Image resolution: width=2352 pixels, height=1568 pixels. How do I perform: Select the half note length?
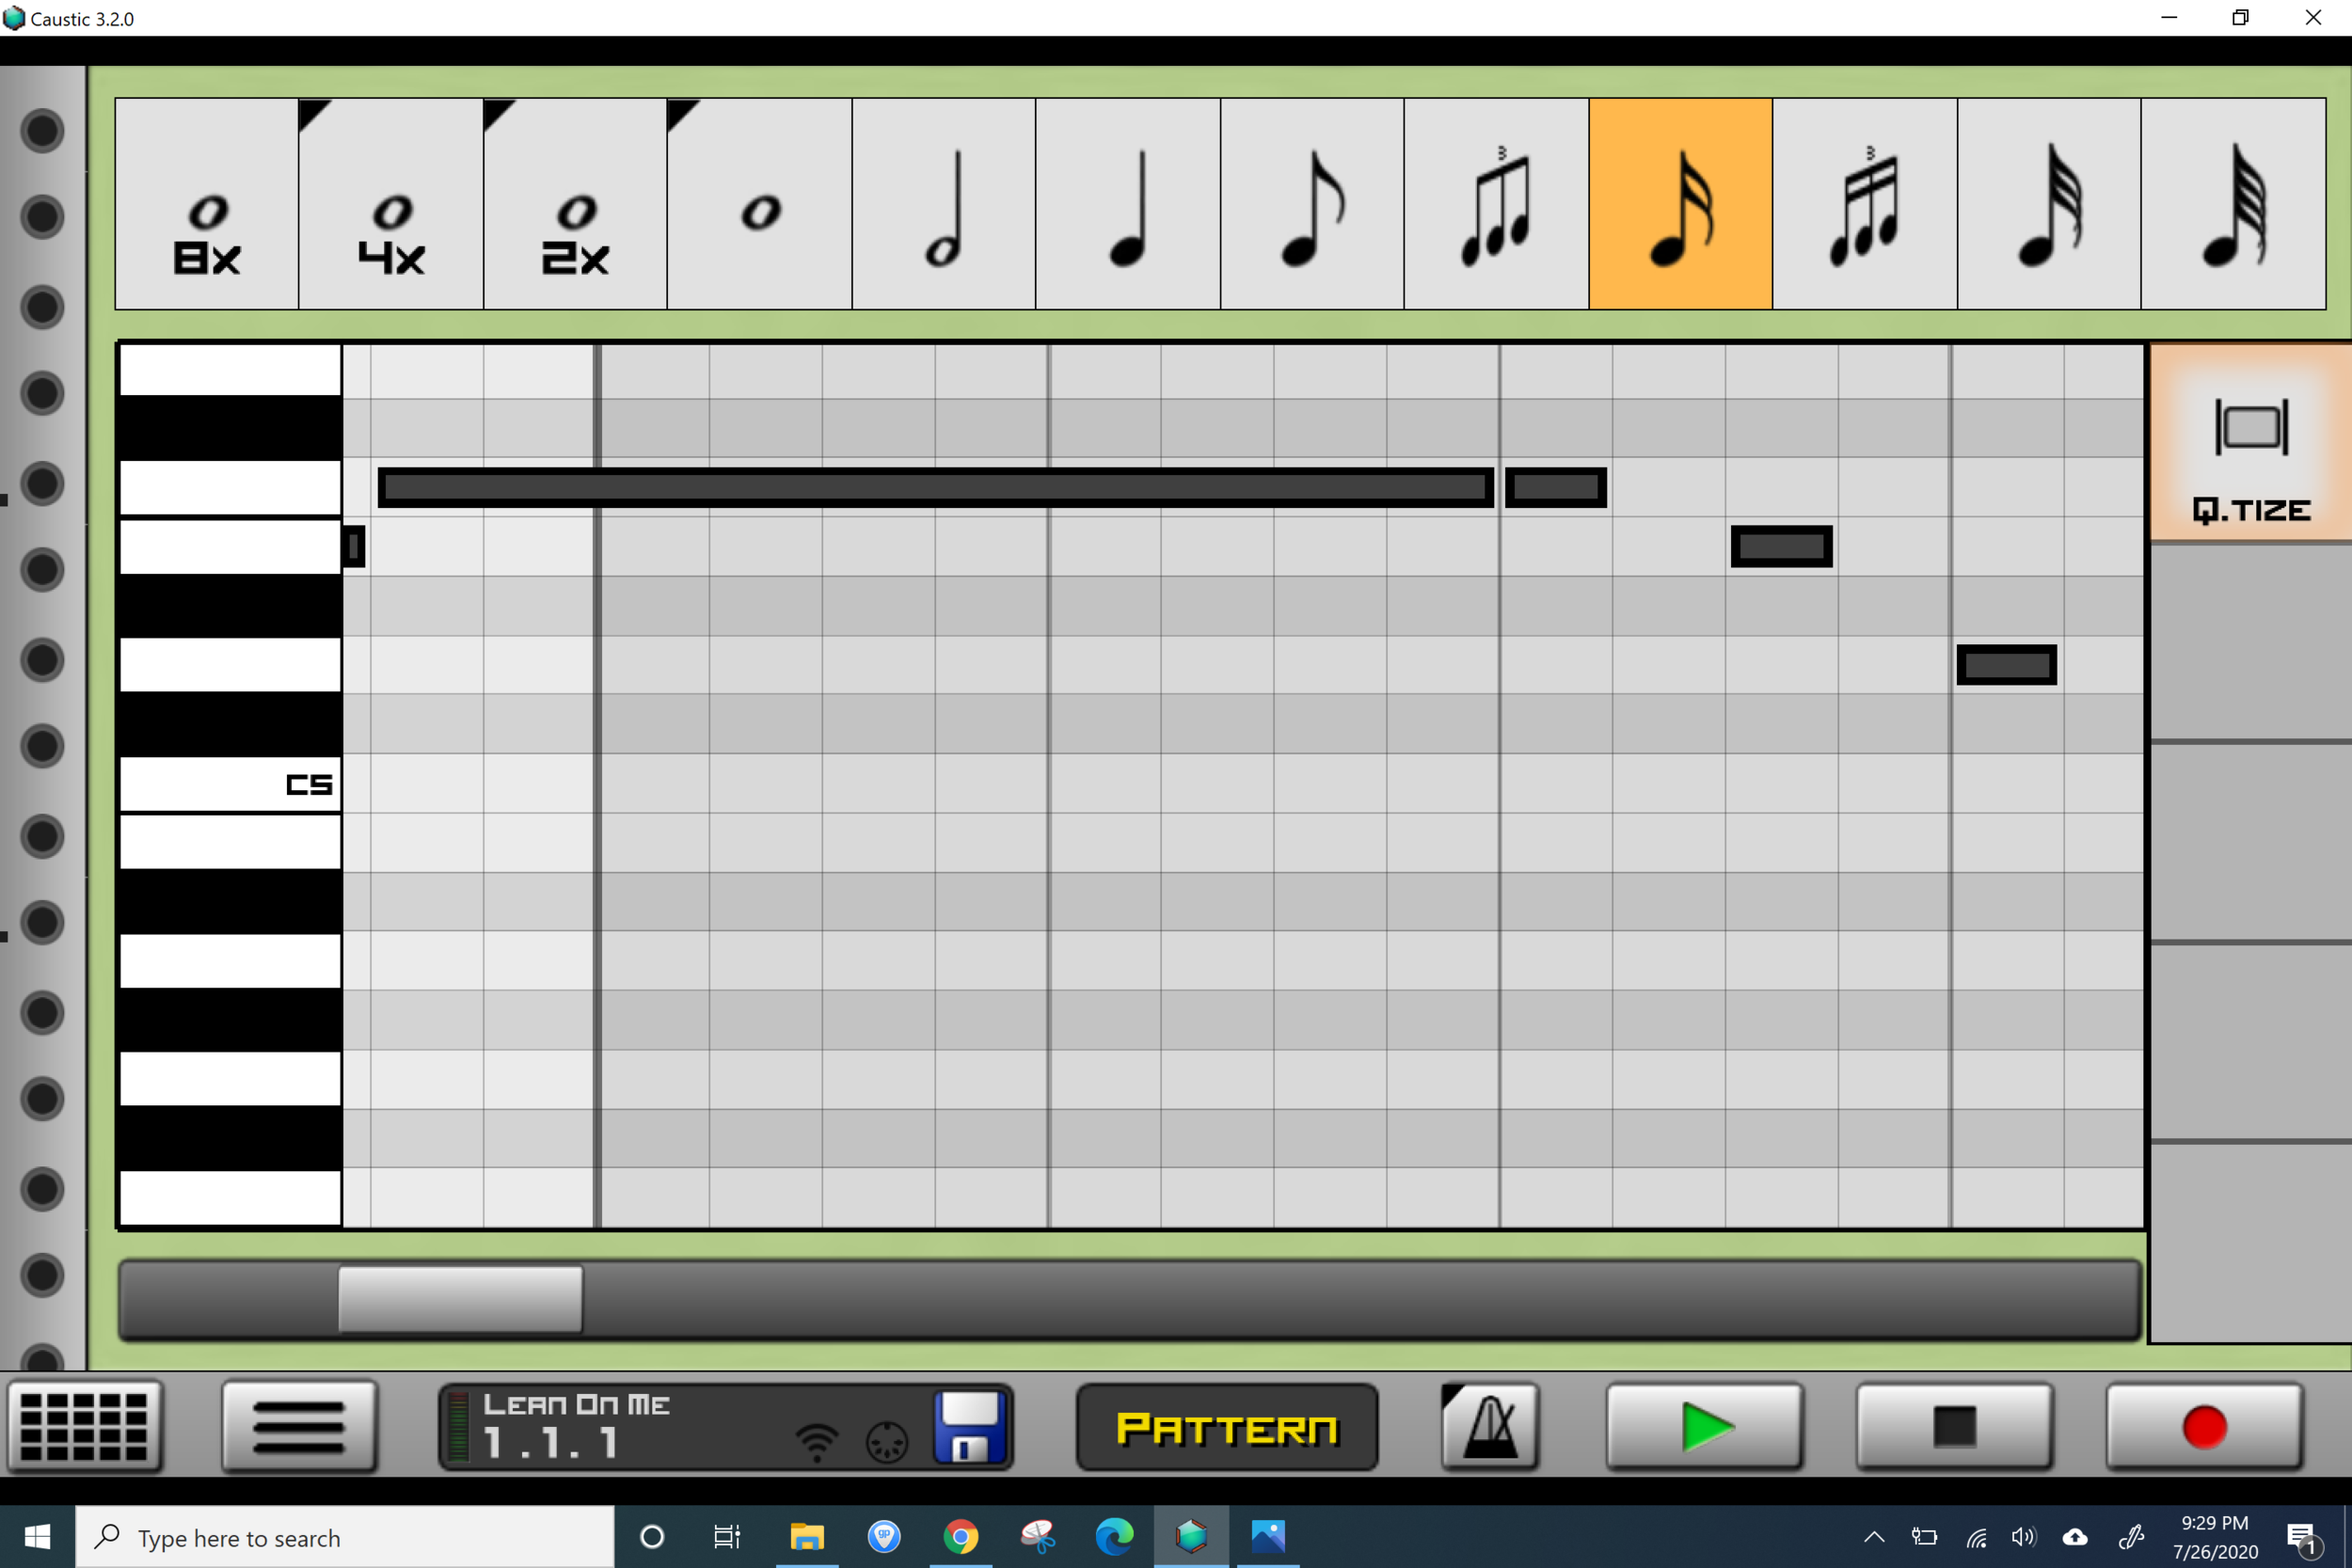[943, 204]
